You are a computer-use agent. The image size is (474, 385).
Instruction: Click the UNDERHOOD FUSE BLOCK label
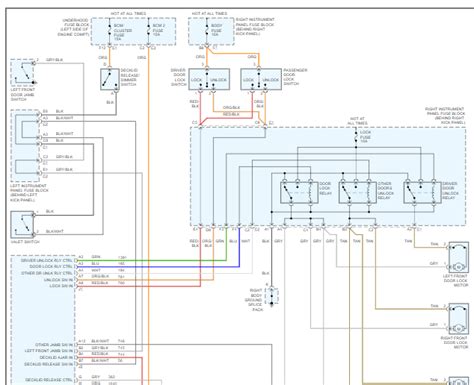point(74,27)
